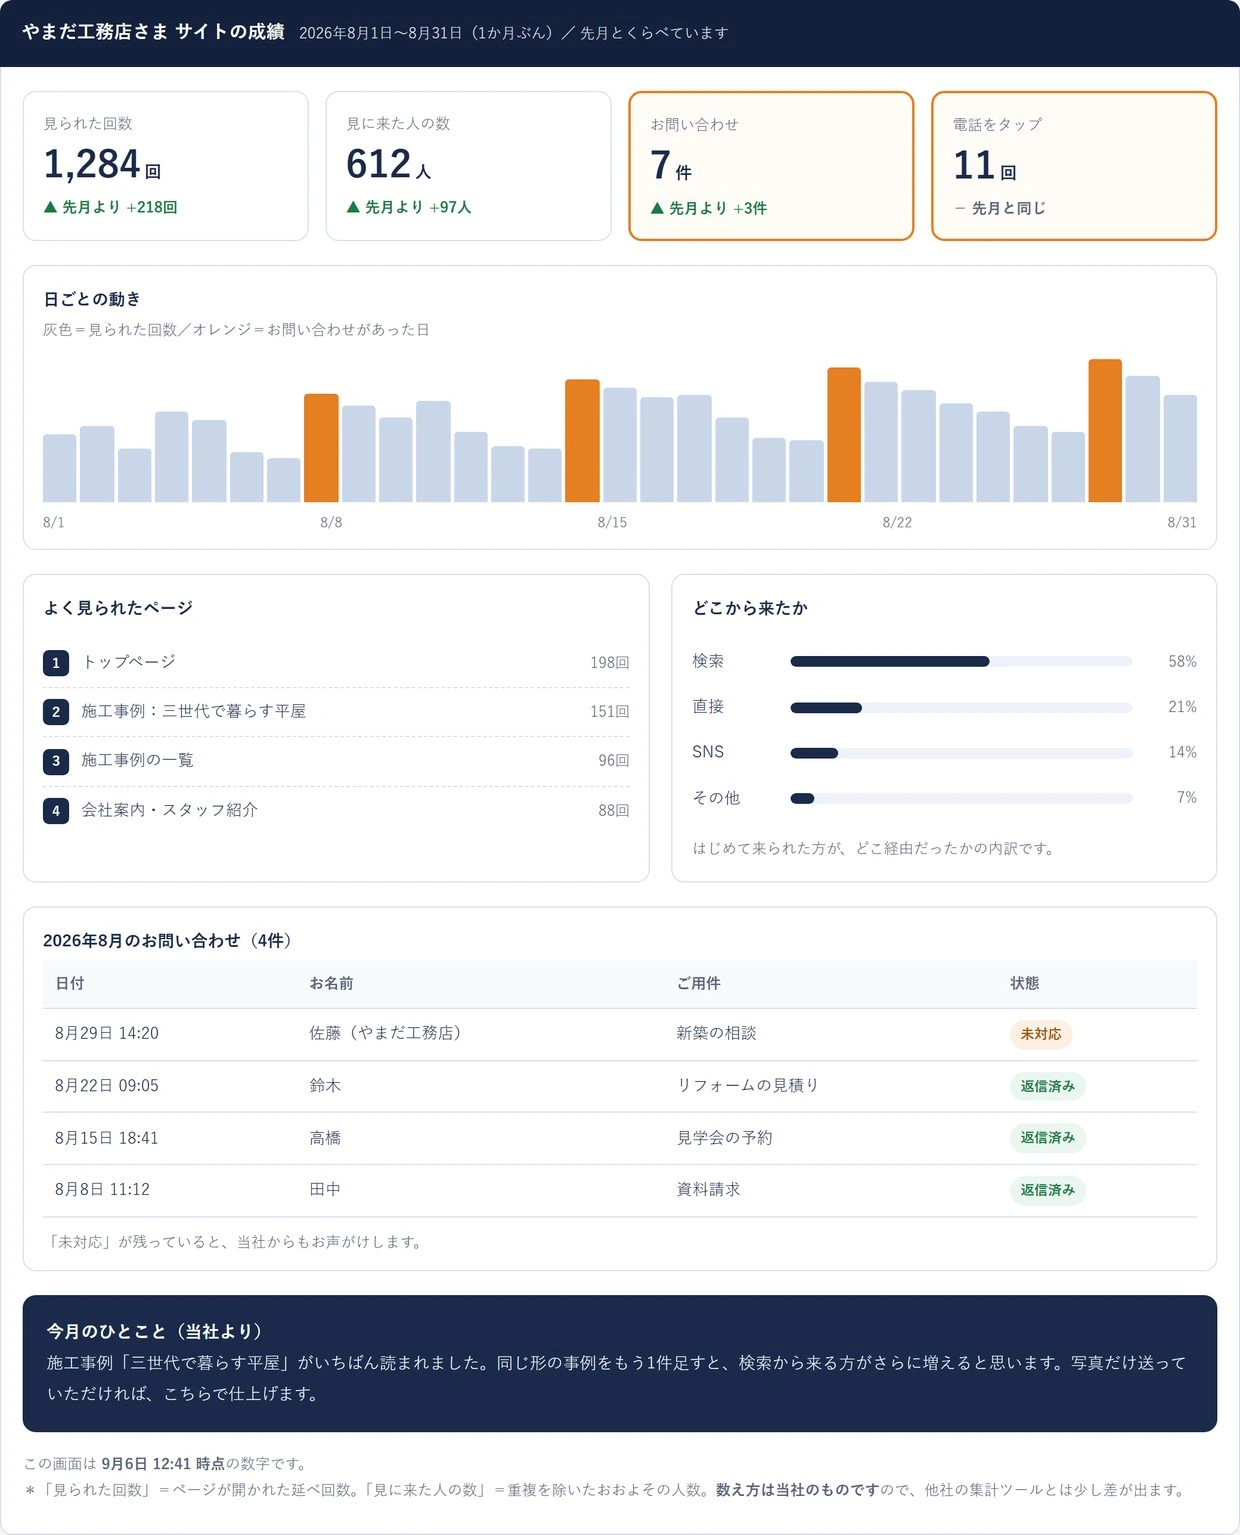This screenshot has height=1535, width=1240.
Task: Select the 8月15日 18:41 date cell
Action: [x=107, y=1138]
